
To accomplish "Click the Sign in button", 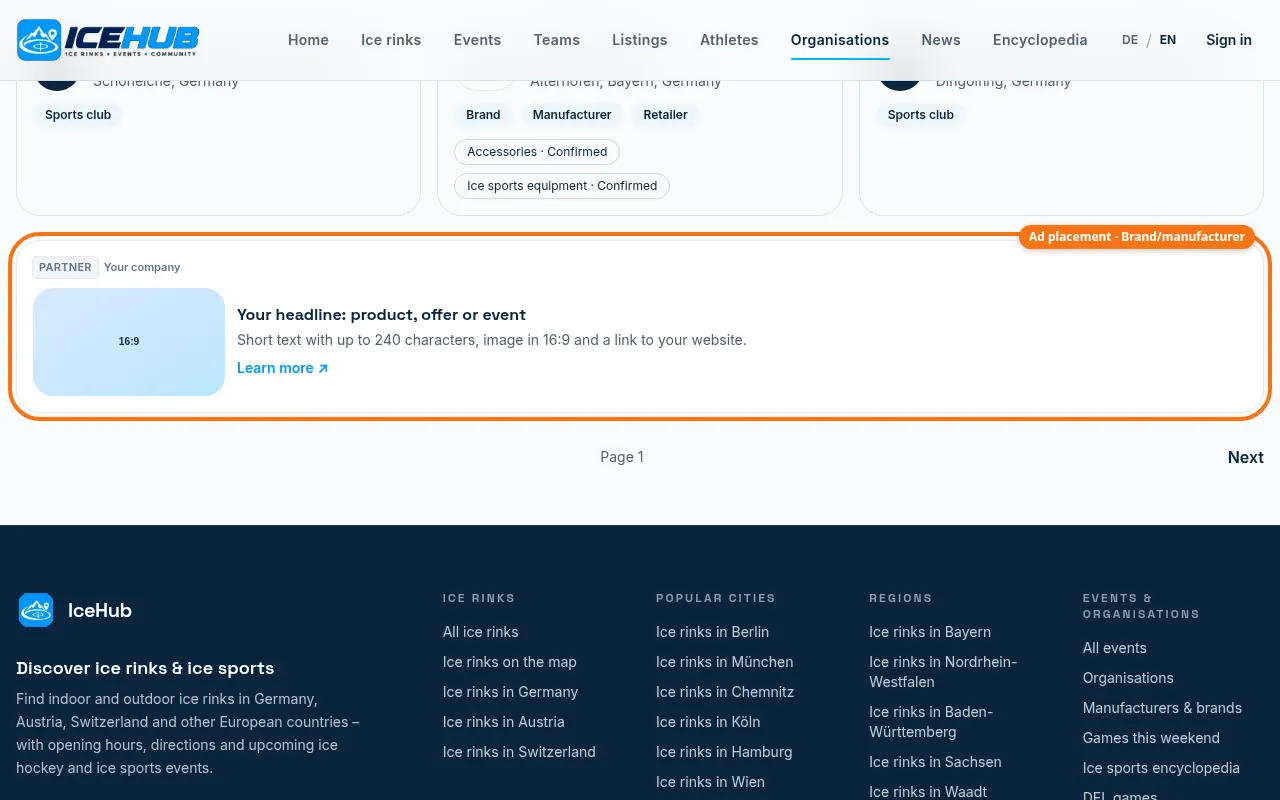I will (1229, 40).
